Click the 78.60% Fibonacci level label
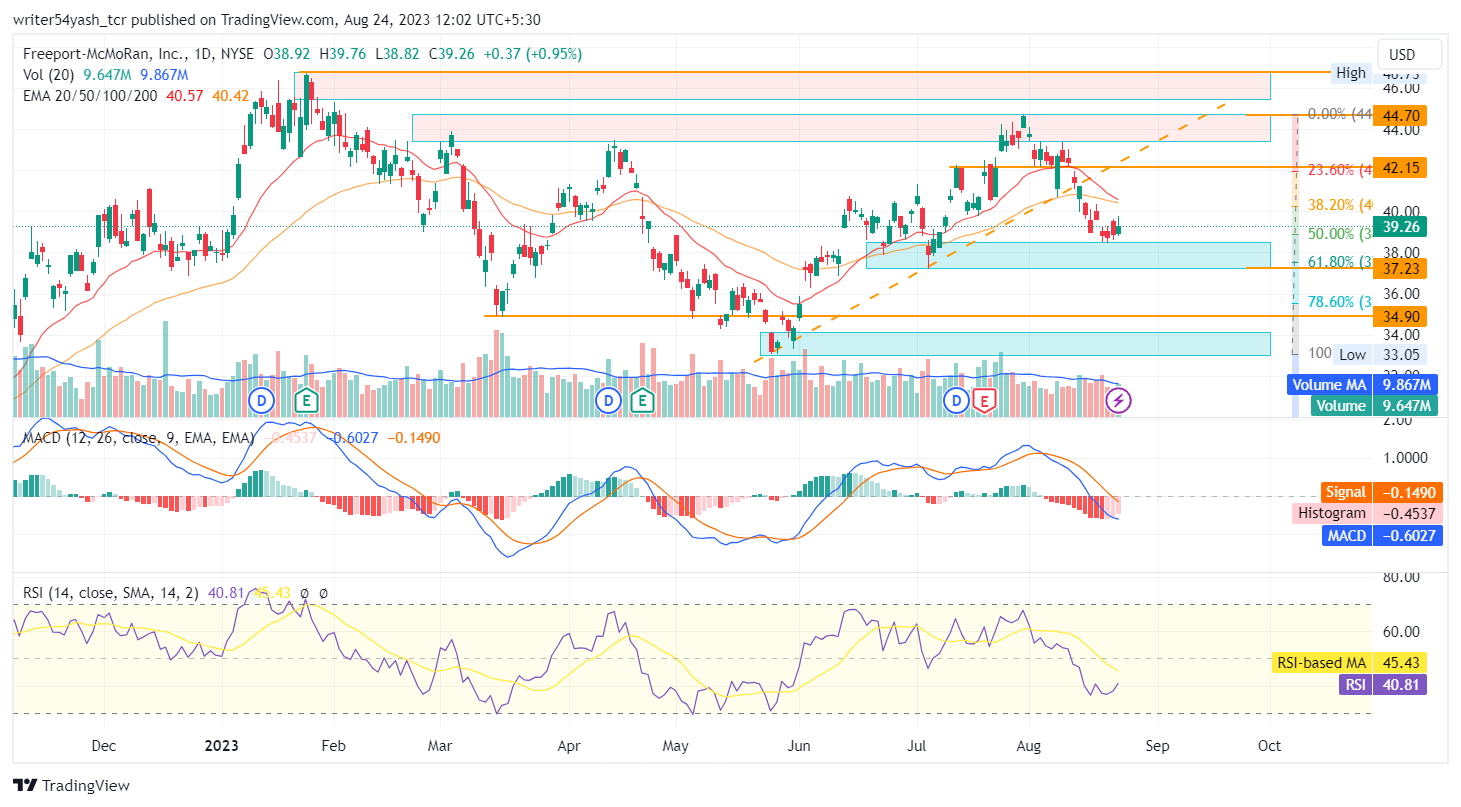 [1340, 301]
